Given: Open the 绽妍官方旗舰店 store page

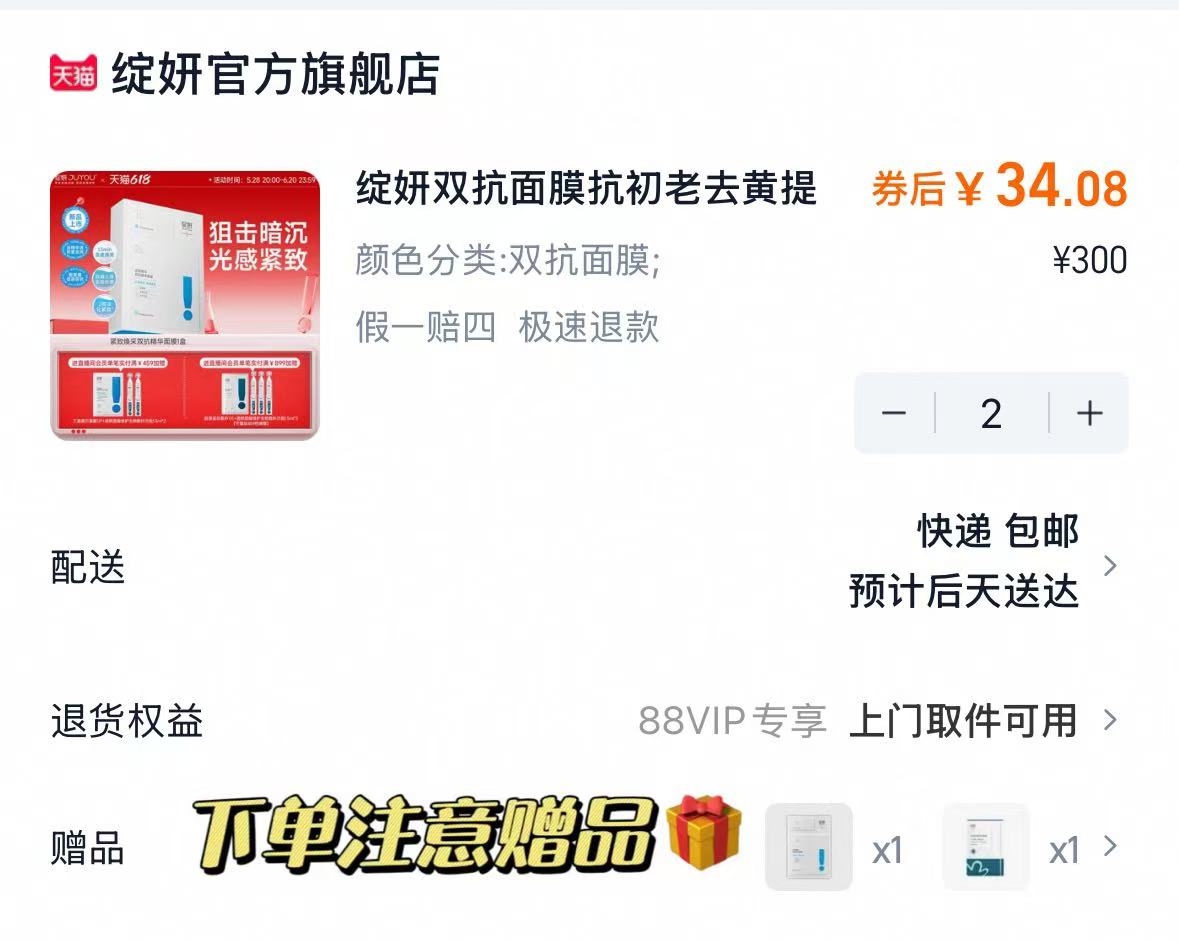Looking at the screenshot, I should tap(275, 74).
